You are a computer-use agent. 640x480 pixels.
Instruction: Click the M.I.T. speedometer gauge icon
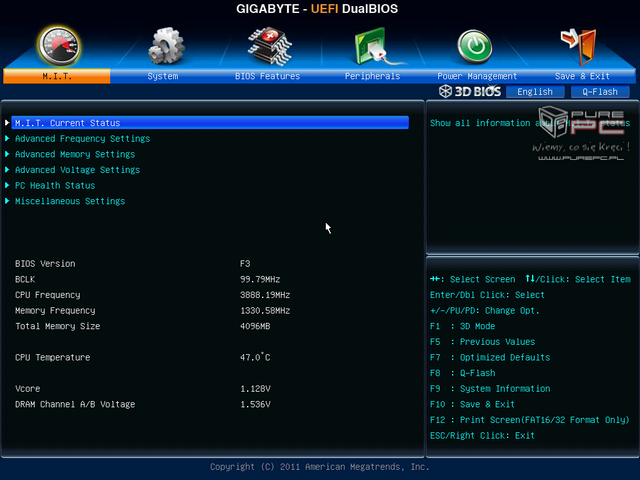click(59, 46)
